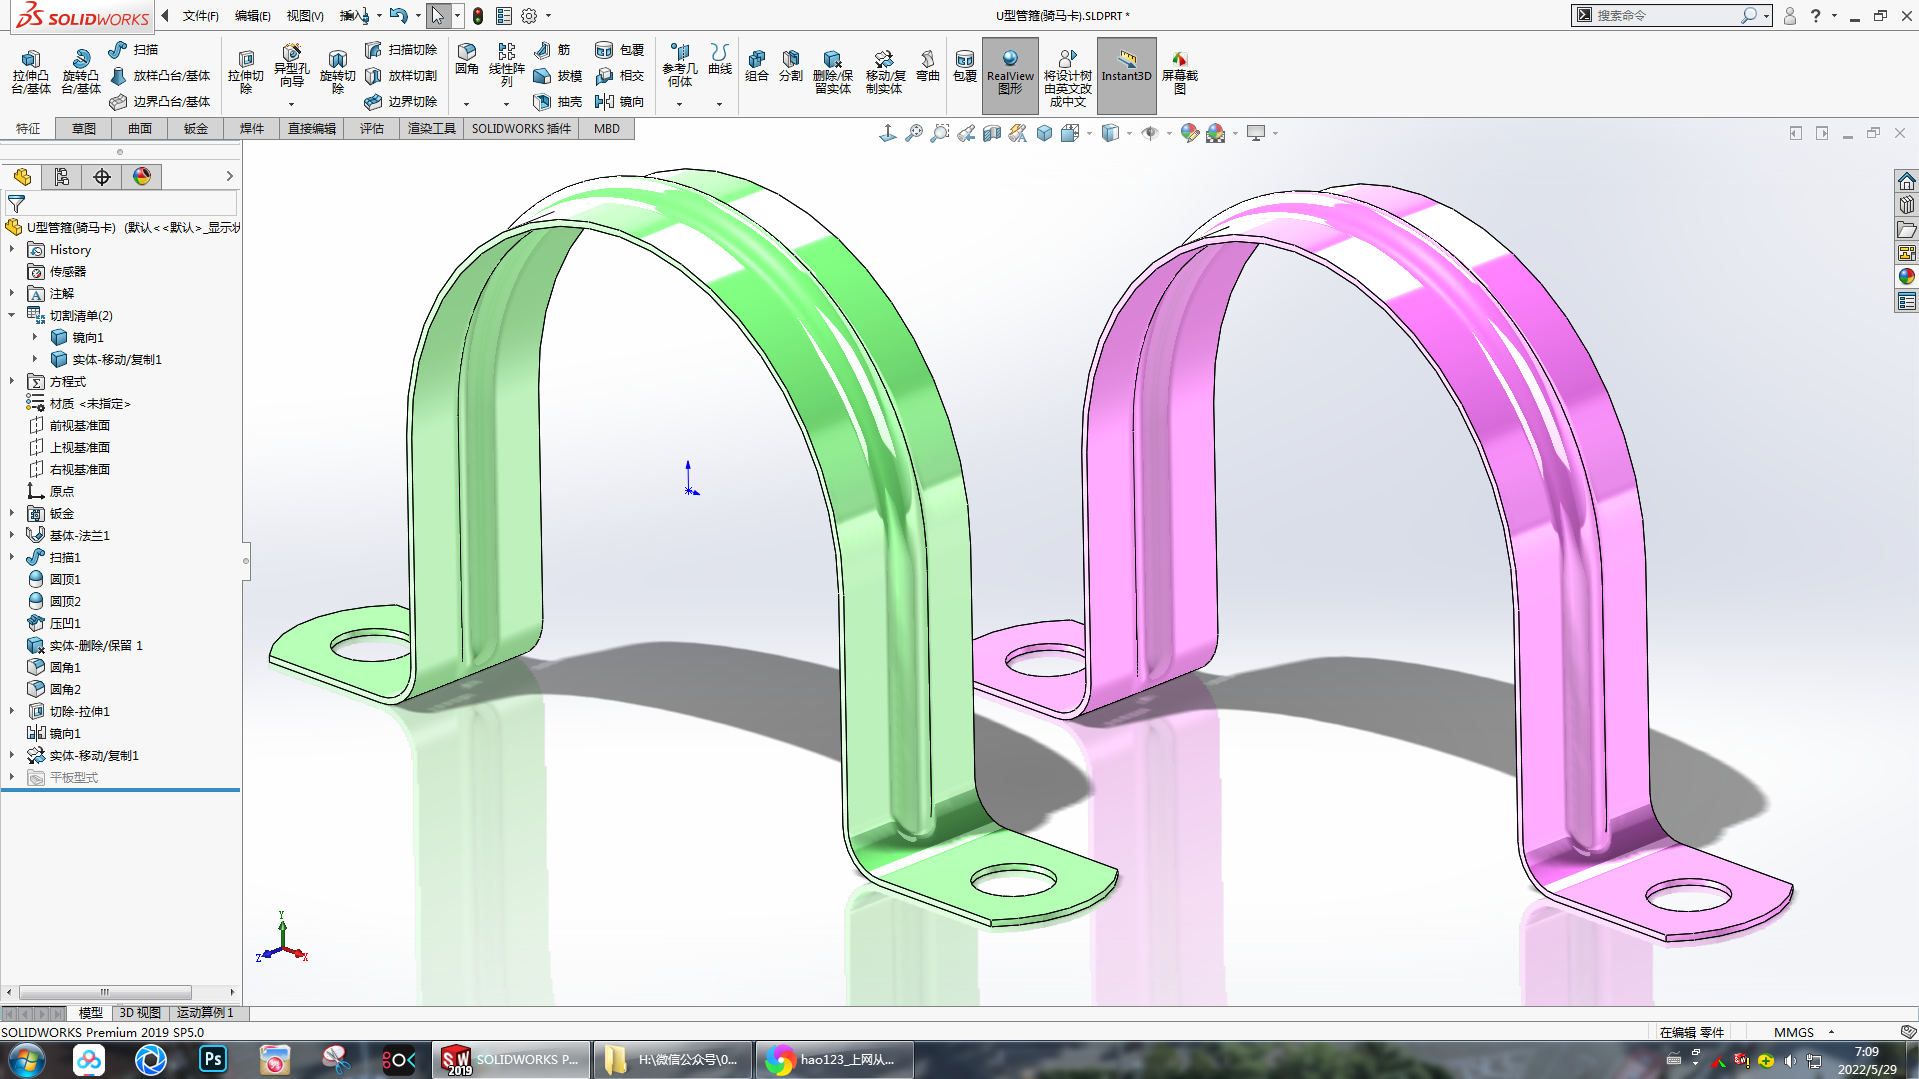The height and width of the screenshot is (1079, 1919).
Task: Open the DisplayManager appearance tab icon
Action: [x=142, y=177]
